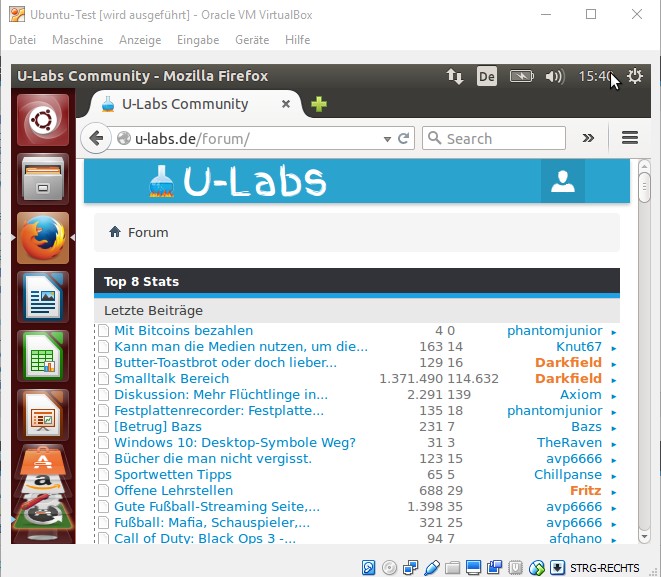
Task: Close the U-Labs Community tab
Action: 286,104
